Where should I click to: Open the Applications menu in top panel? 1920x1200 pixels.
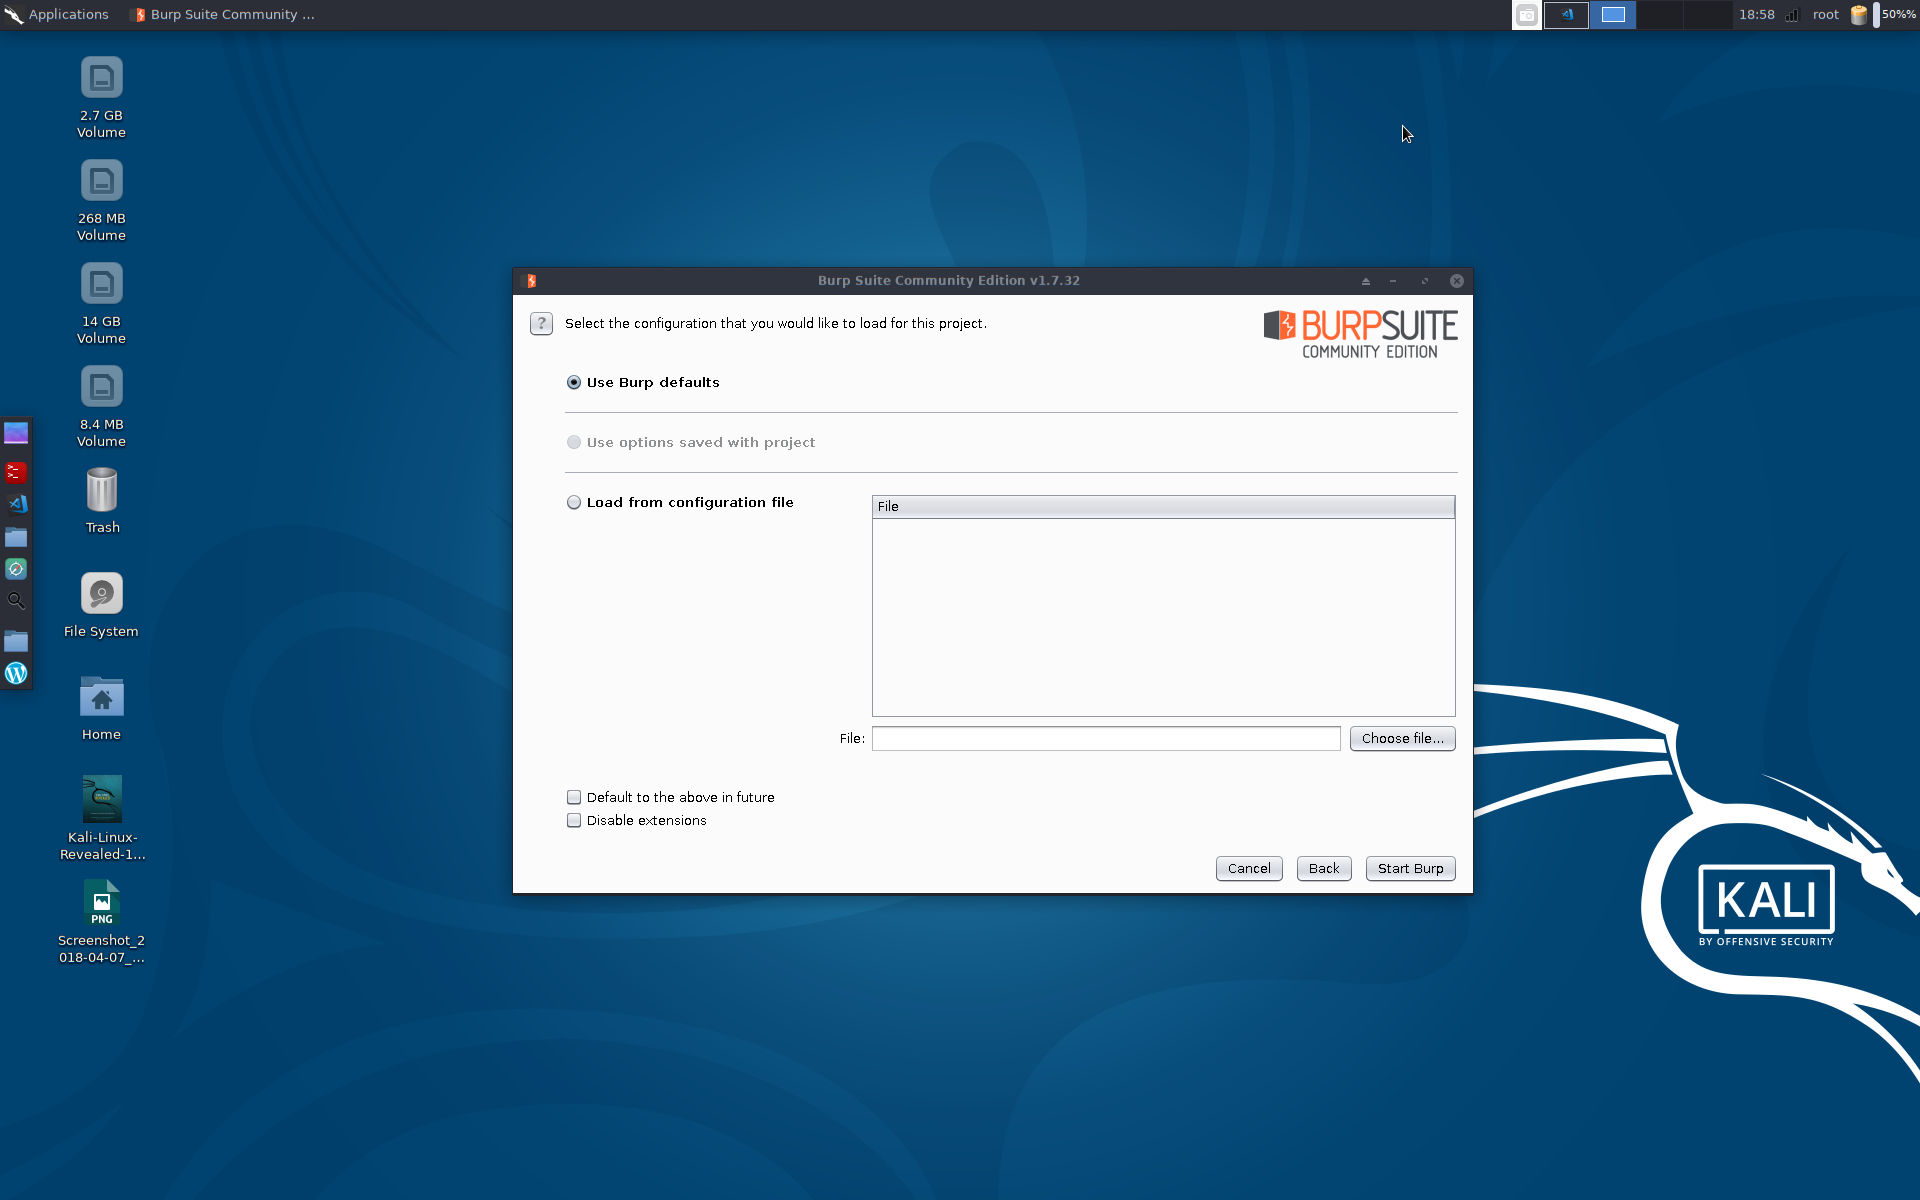point(57,15)
